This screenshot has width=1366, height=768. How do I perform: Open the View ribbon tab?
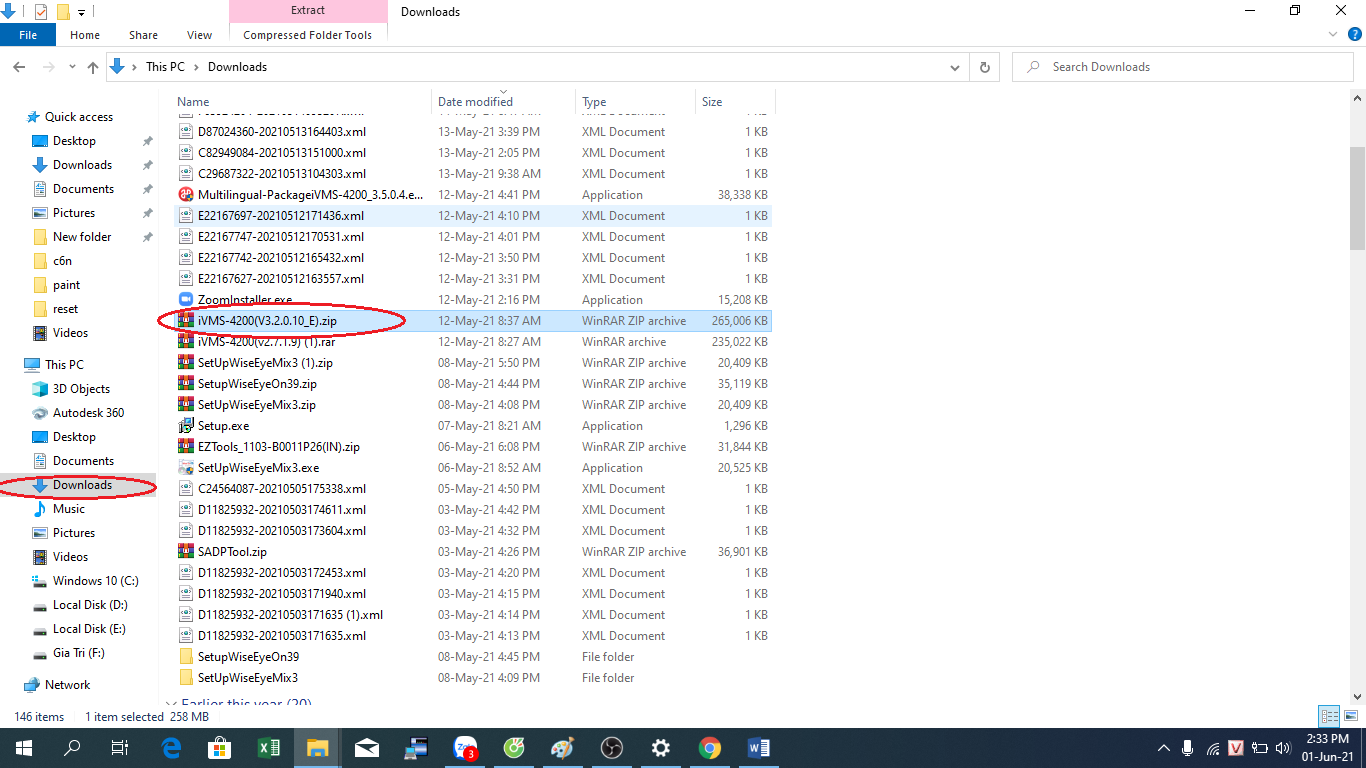coord(200,34)
